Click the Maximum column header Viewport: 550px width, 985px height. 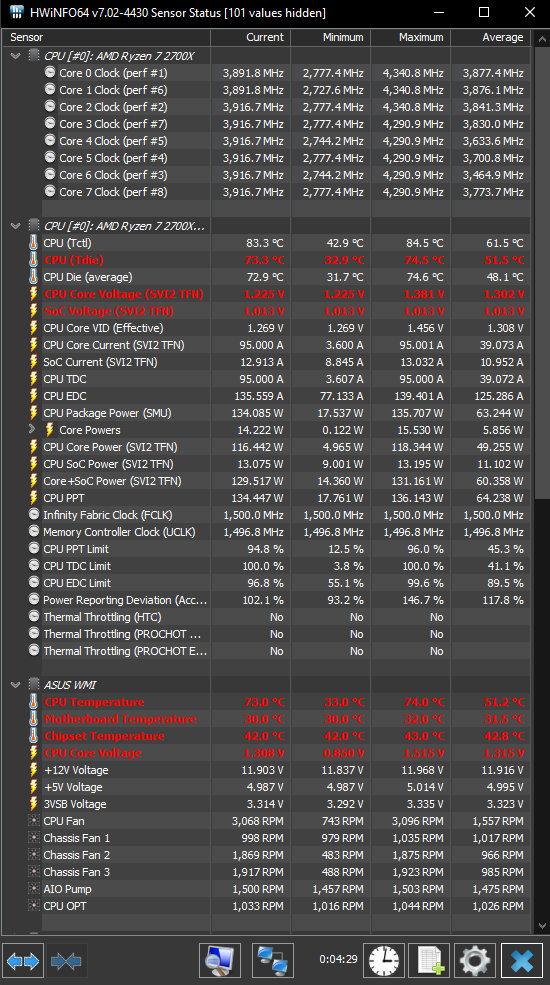(411, 37)
